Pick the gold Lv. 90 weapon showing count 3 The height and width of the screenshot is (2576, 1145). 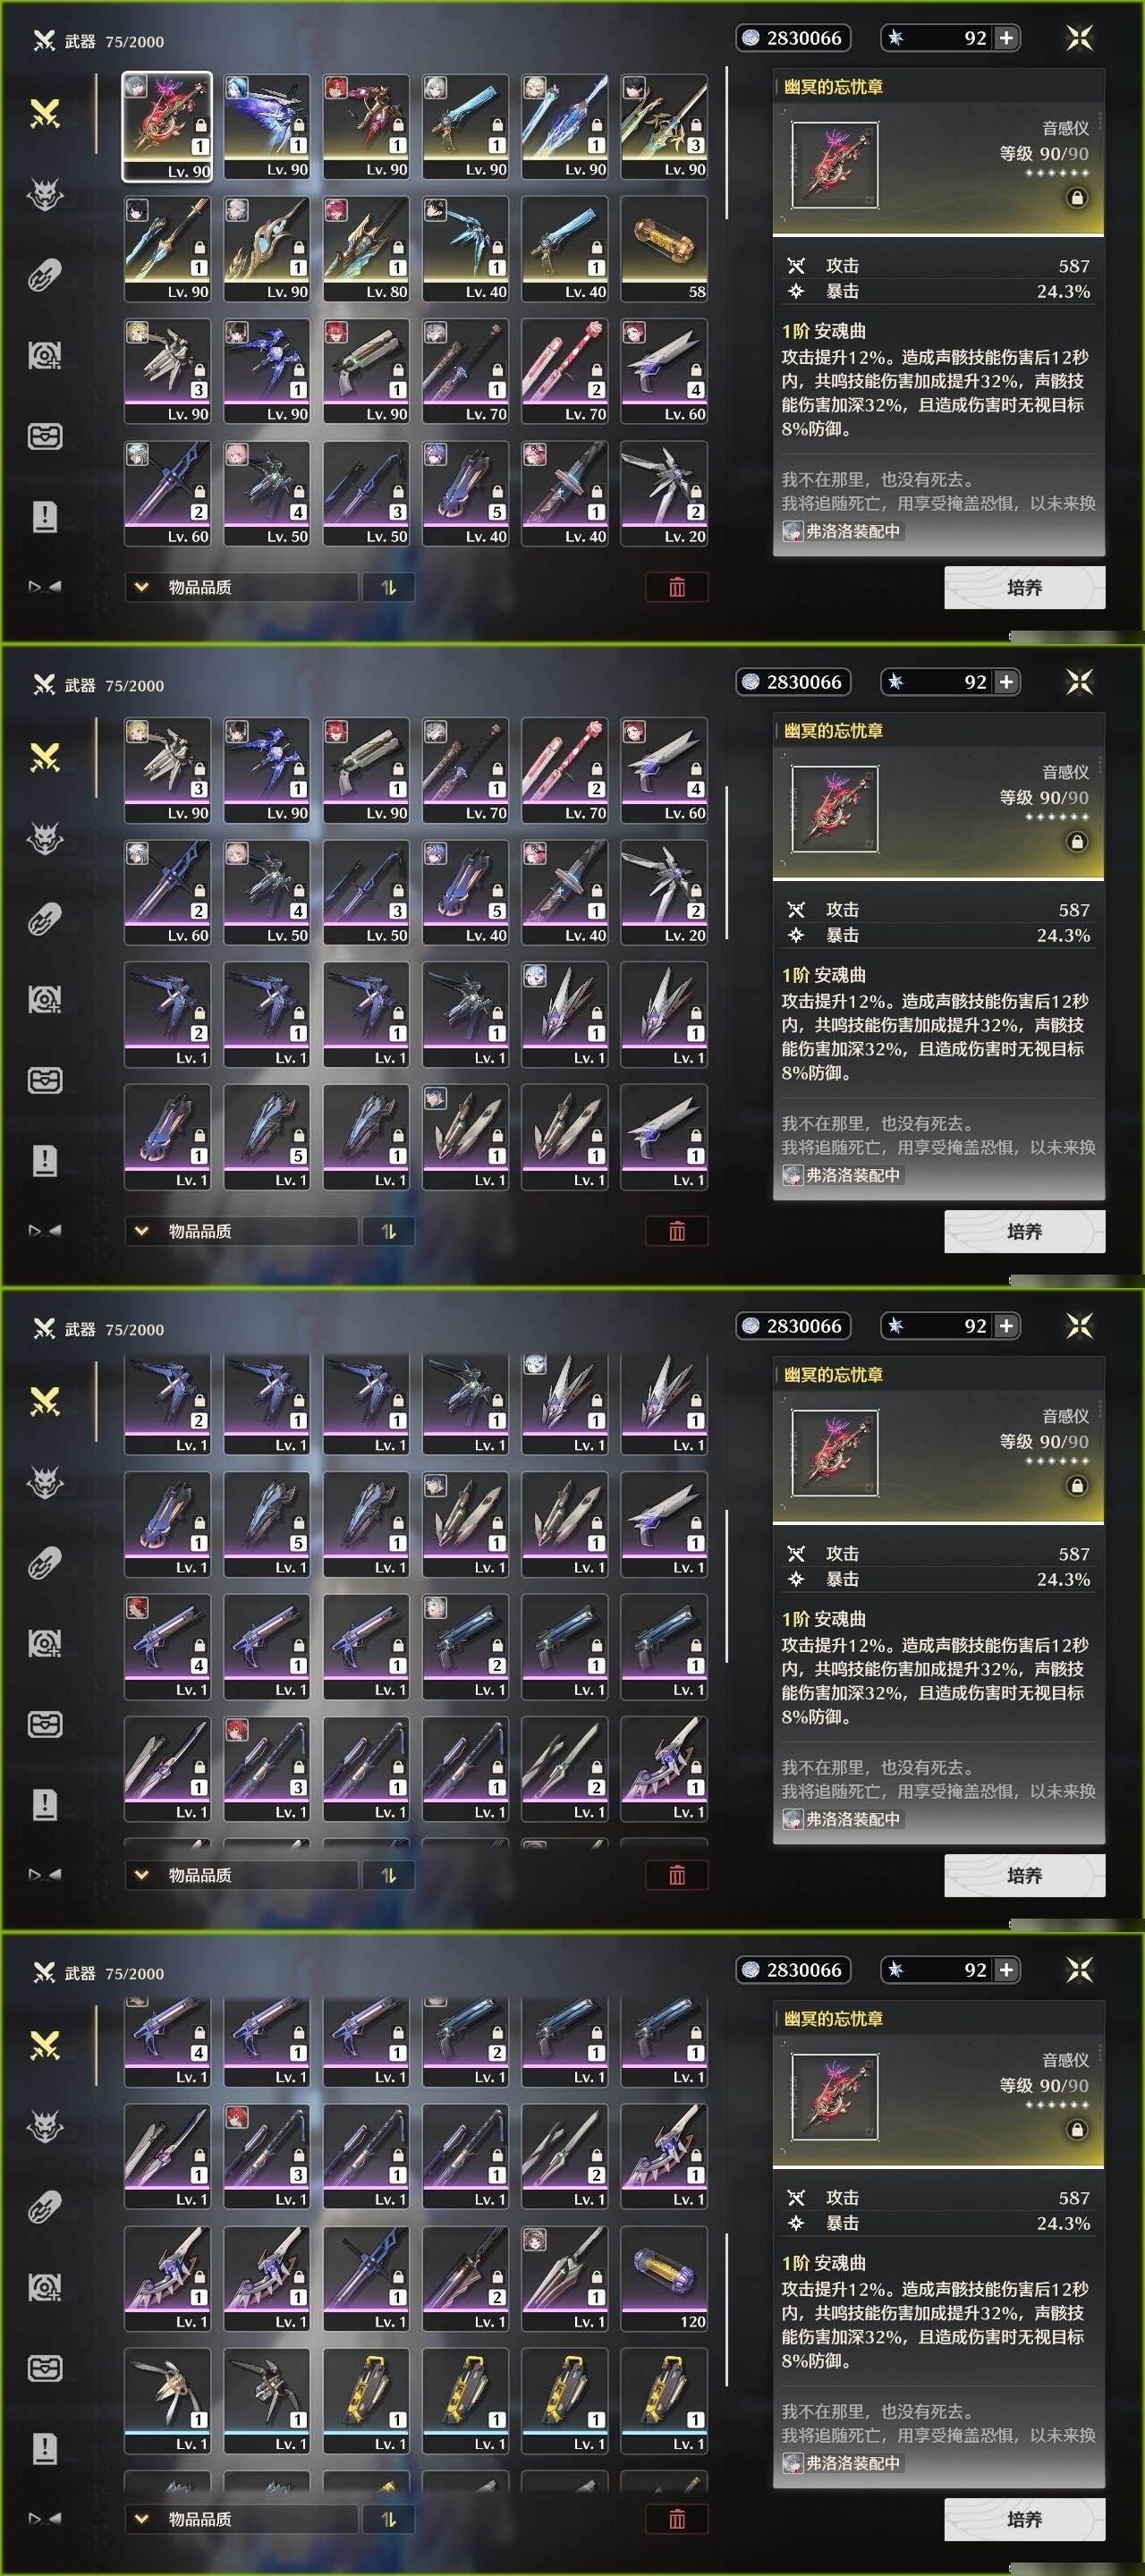click(x=664, y=126)
